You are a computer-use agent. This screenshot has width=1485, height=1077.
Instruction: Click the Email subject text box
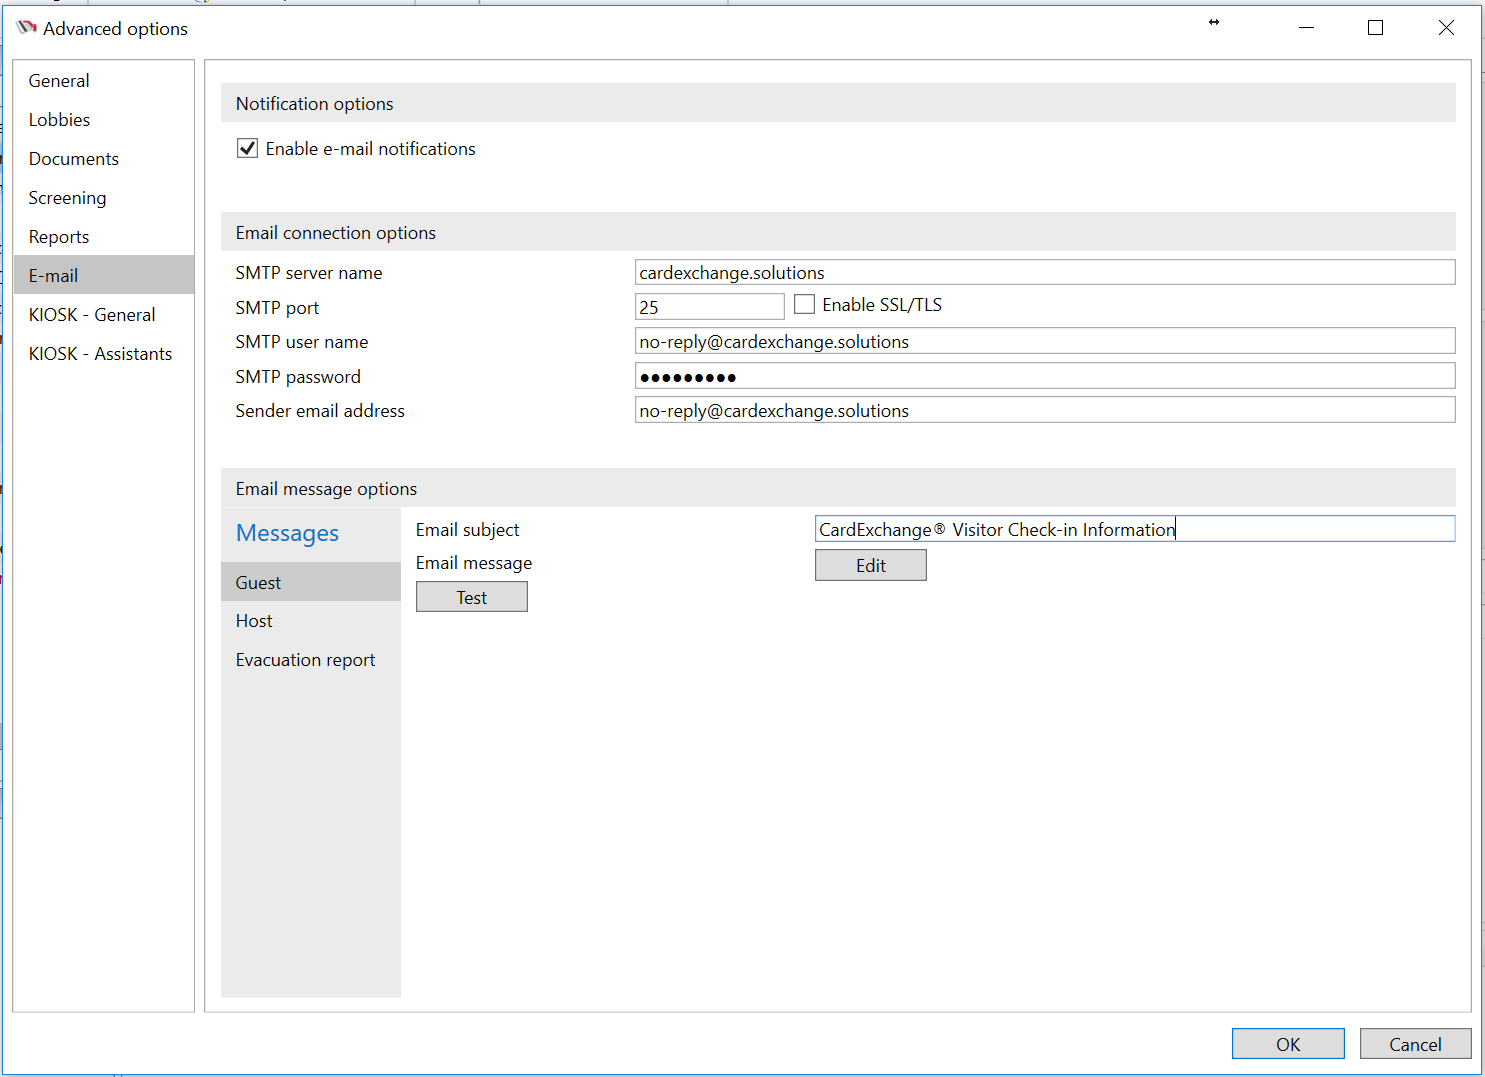1135,529
